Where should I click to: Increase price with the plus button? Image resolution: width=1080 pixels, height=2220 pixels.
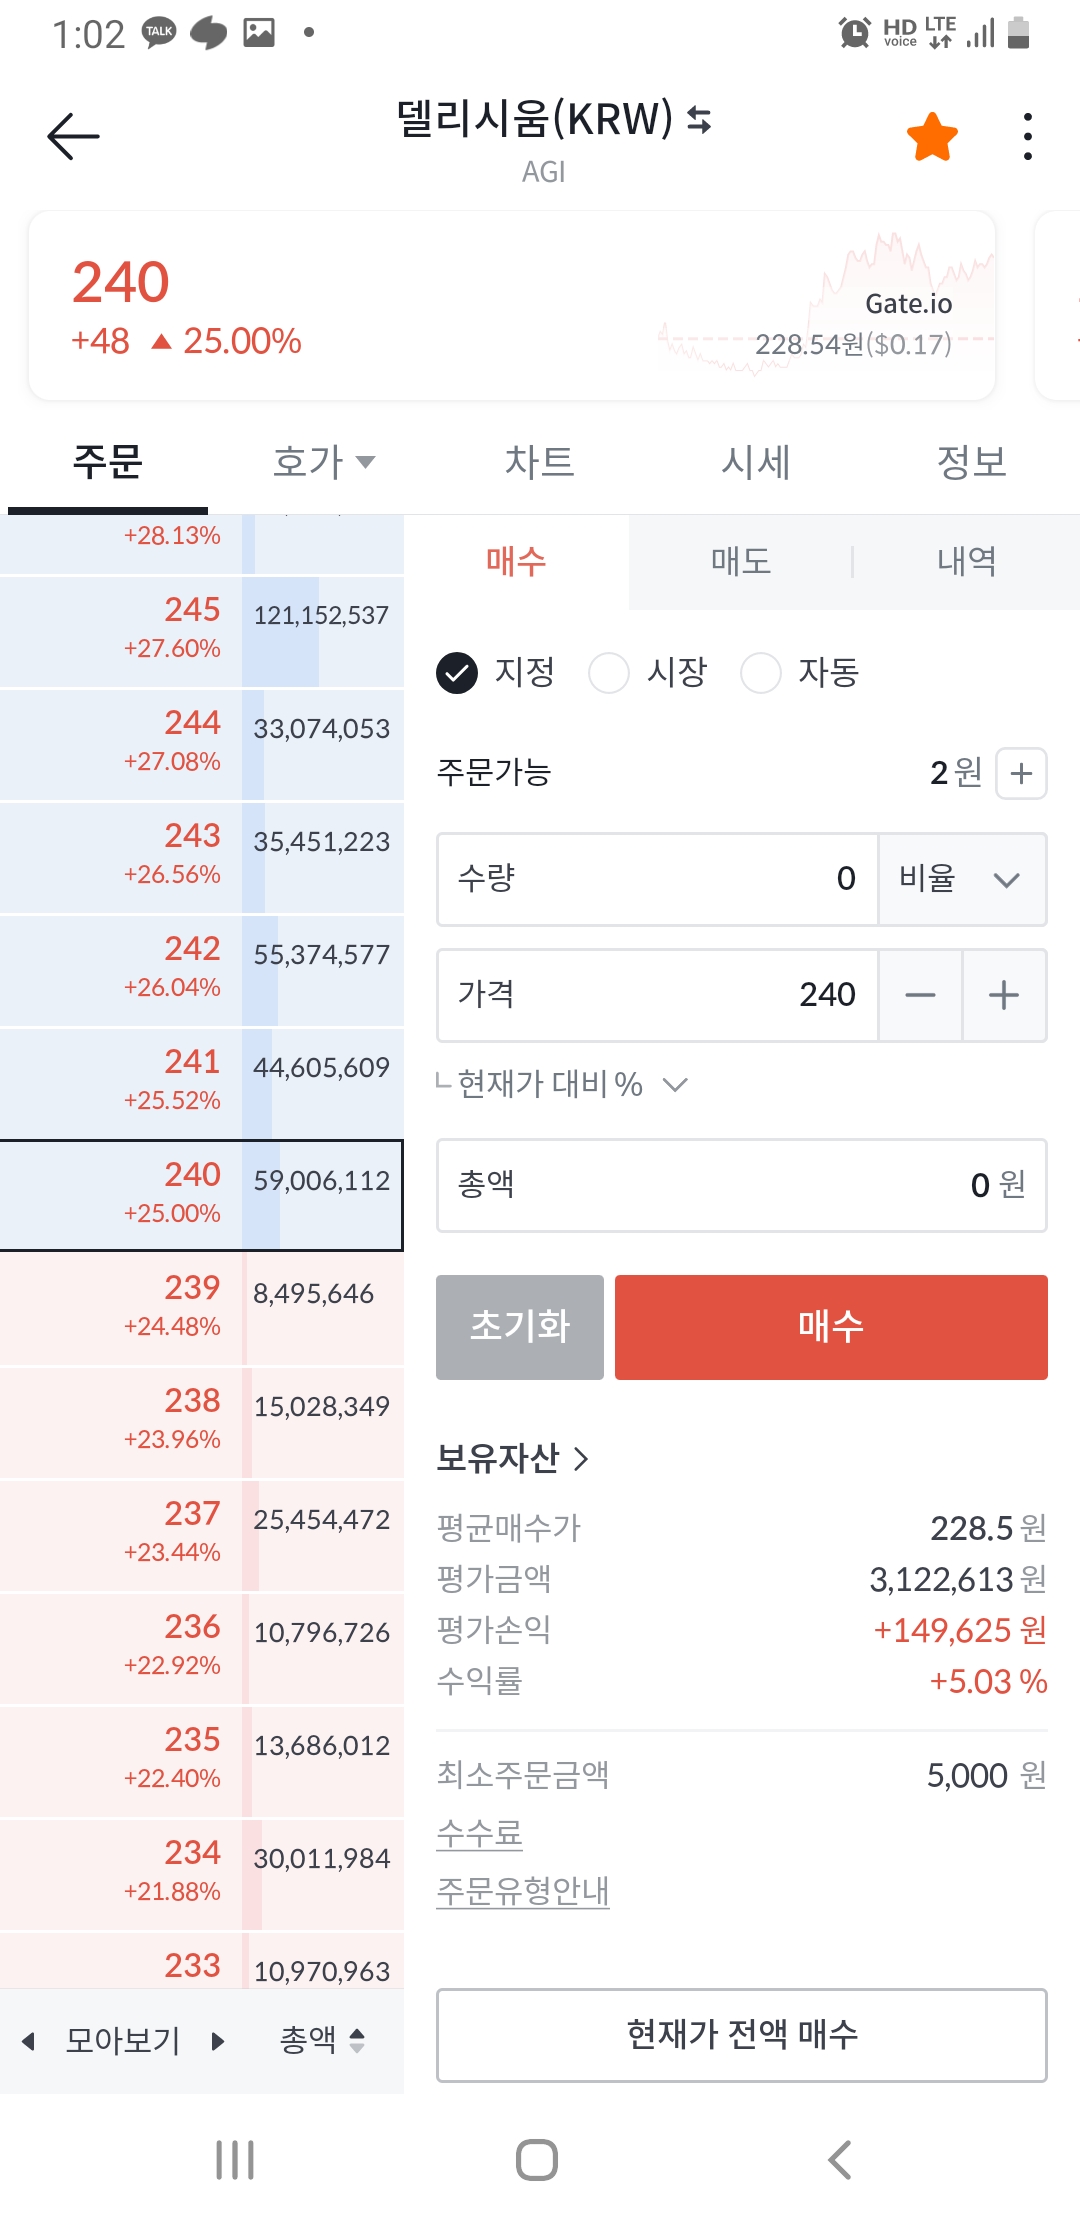click(x=1004, y=995)
